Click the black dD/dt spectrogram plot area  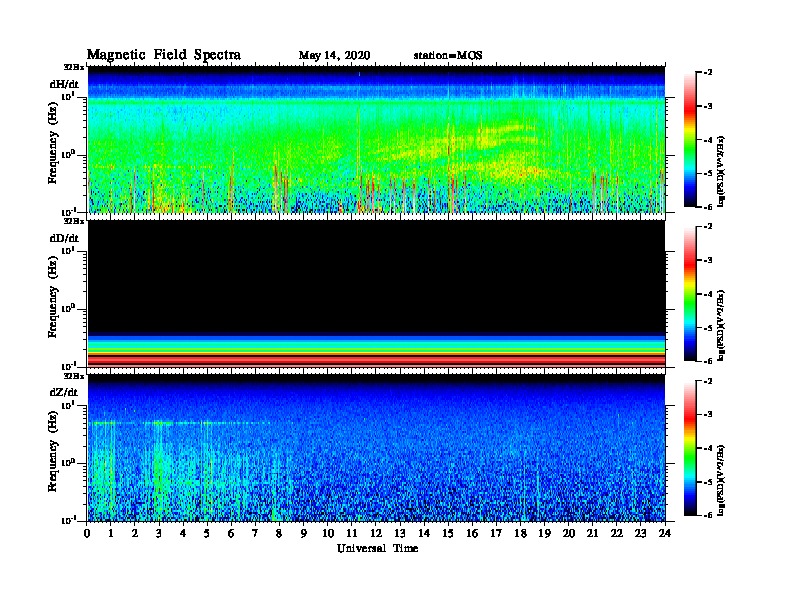pos(377,294)
